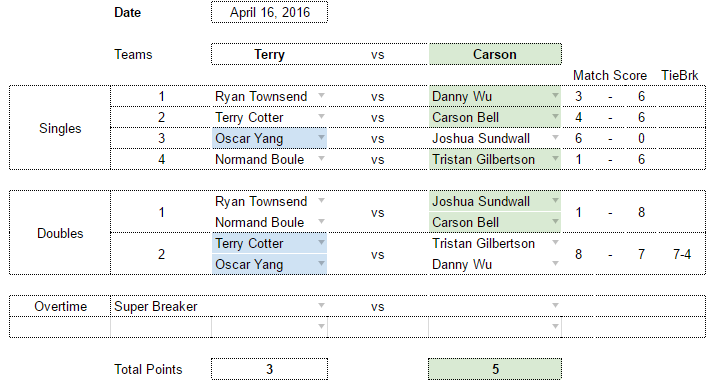Click the Match Score column header
This screenshot has height=386, width=710.
[610, 75]
